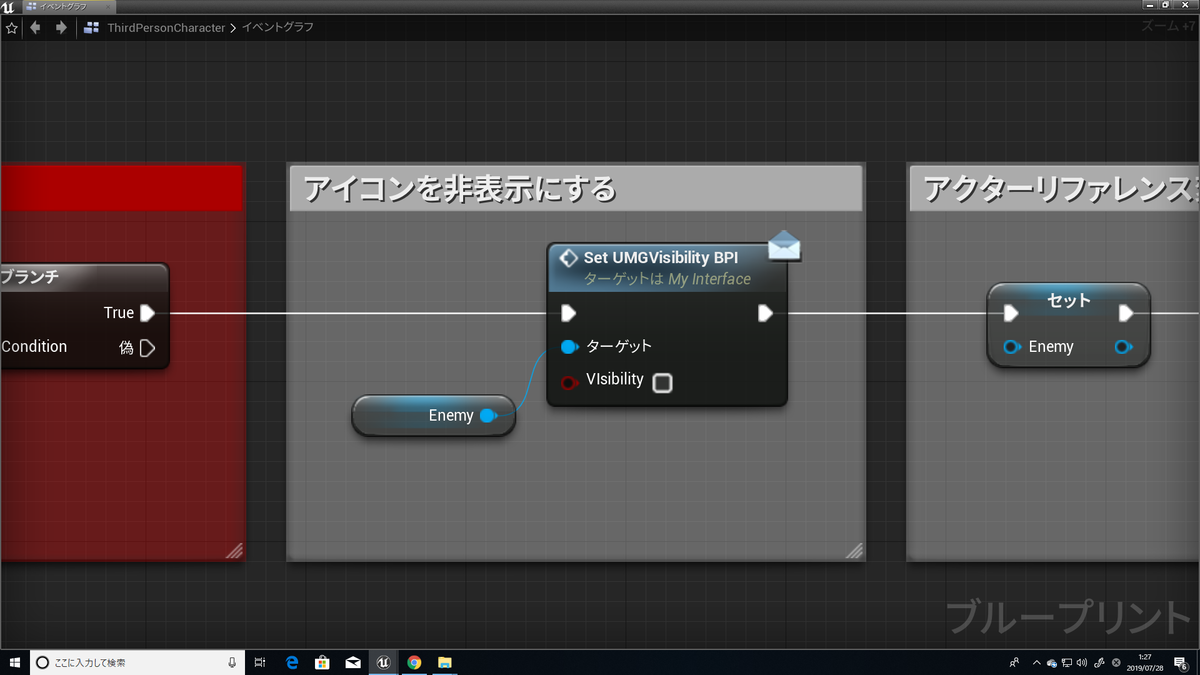Click the ターゲット input pin on Set UMGVisibility
This screenshot has width=1200, height=675.
tap(570, 346)
